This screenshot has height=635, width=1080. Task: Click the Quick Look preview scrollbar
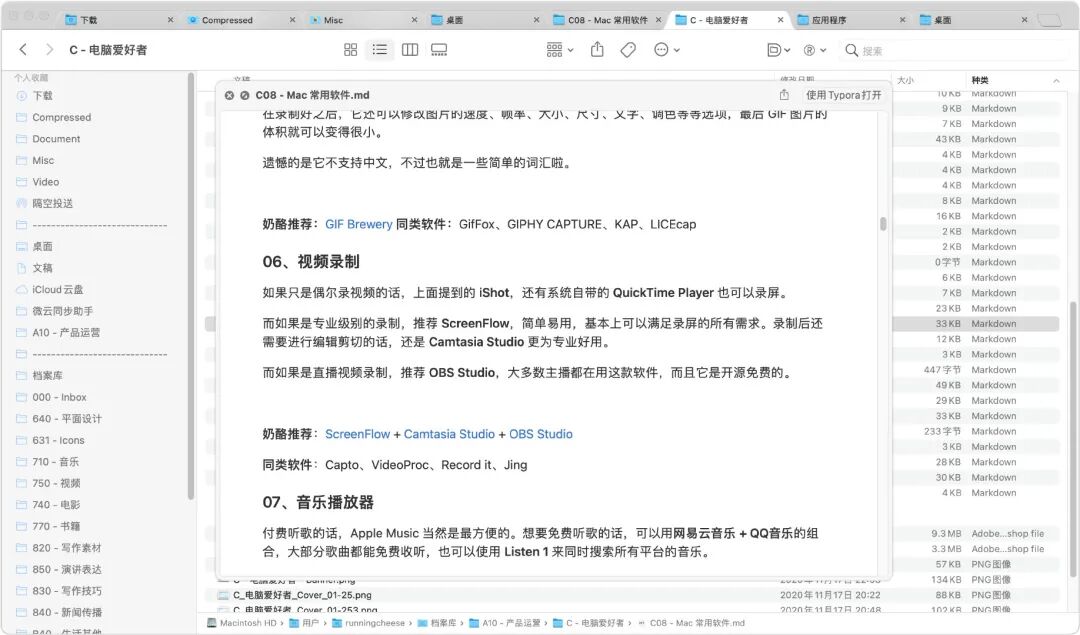pyautogui.click(x=883, y=224)
